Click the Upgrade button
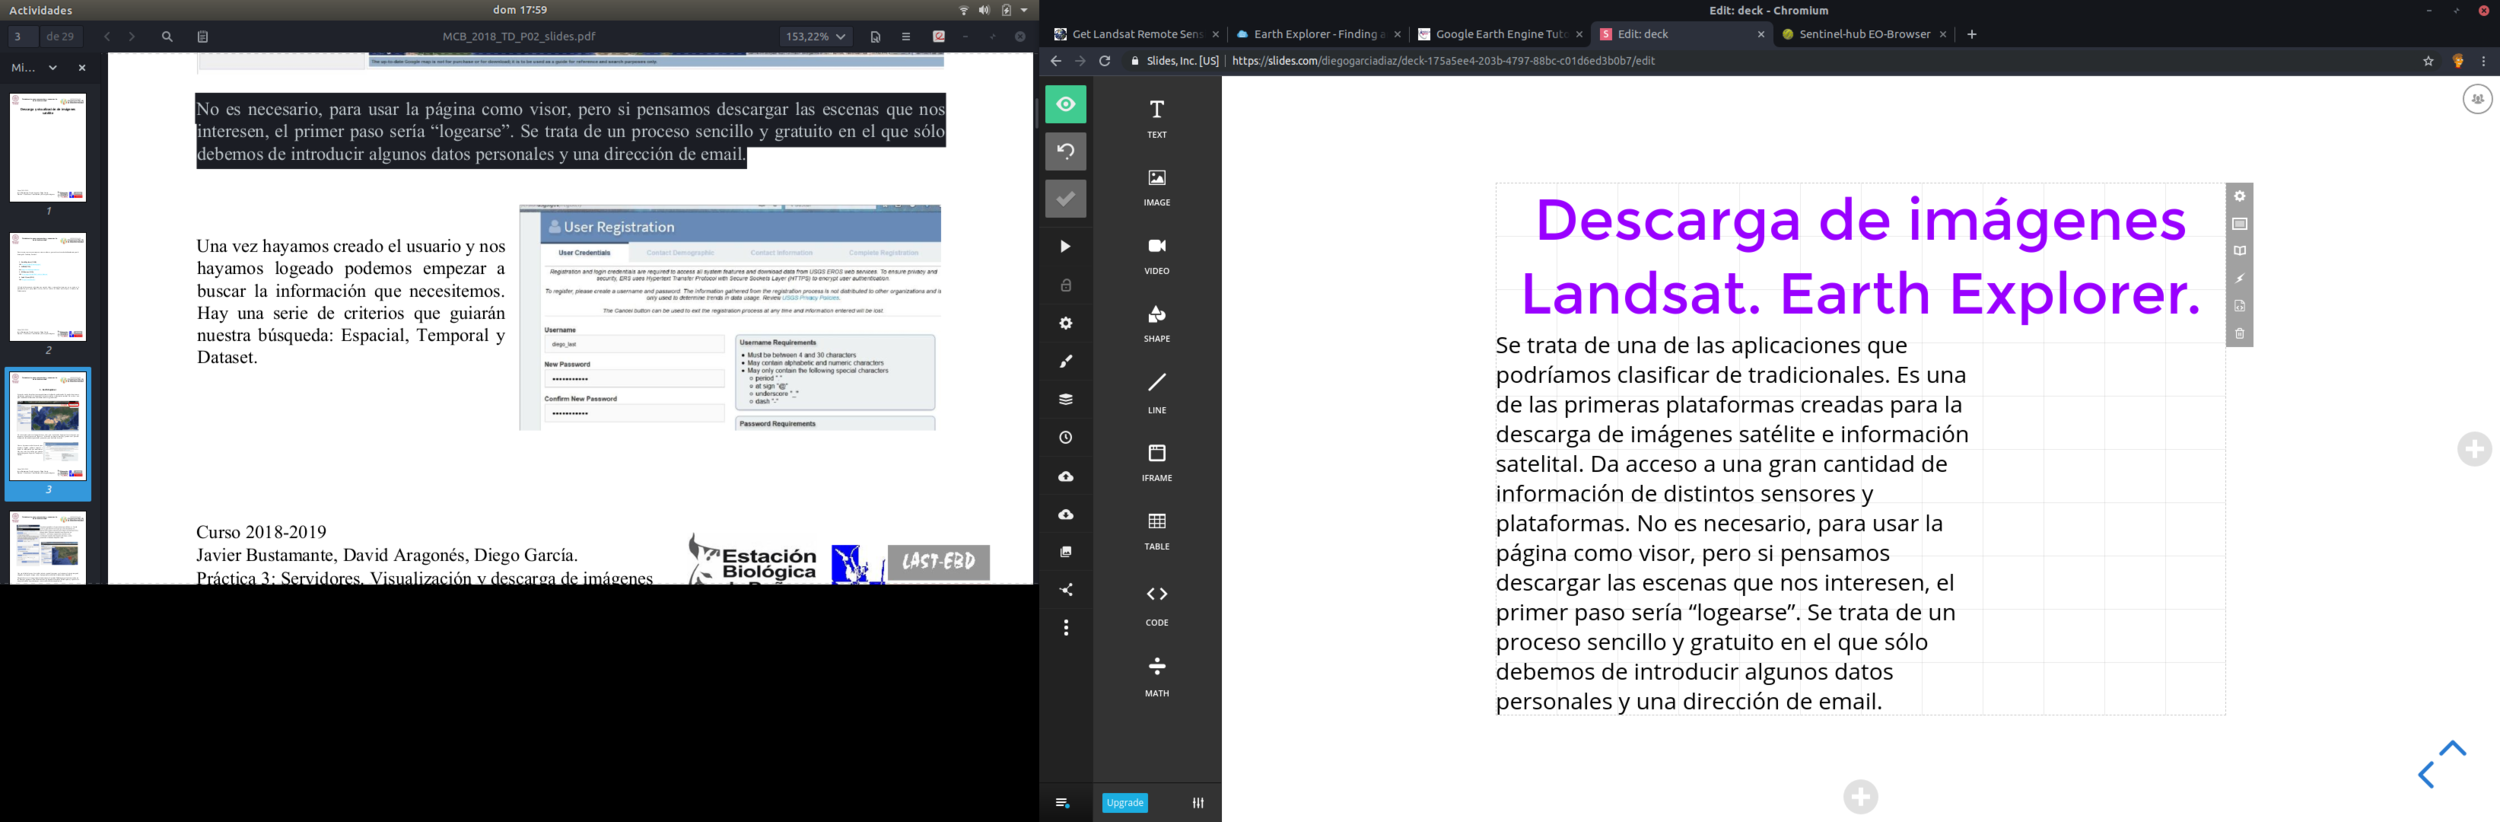Image resolution: width=2500 pixels, height=822 pixels. click(1125, 803)
